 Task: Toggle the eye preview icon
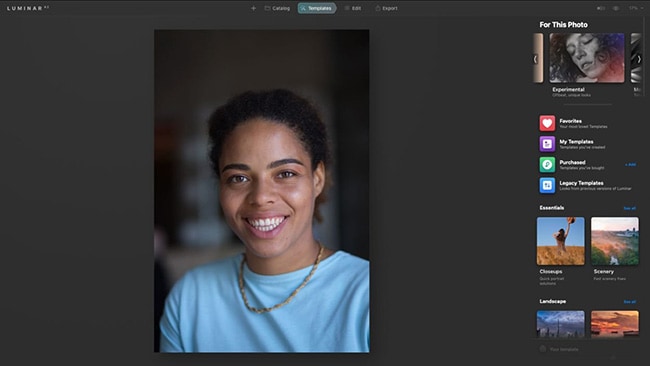(x=616, y=8)
